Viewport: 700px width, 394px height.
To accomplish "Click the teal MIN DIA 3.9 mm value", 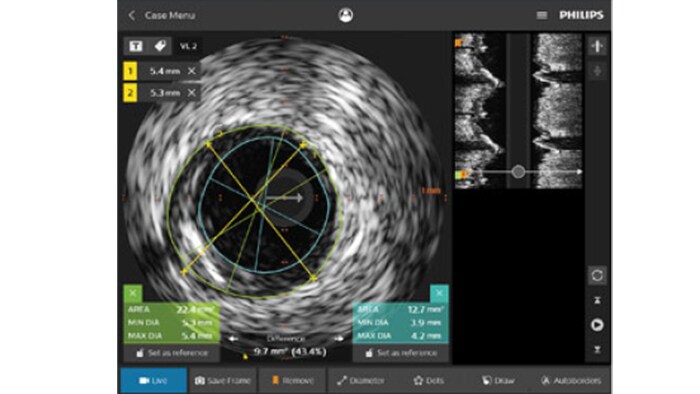I will coord(425,322).
